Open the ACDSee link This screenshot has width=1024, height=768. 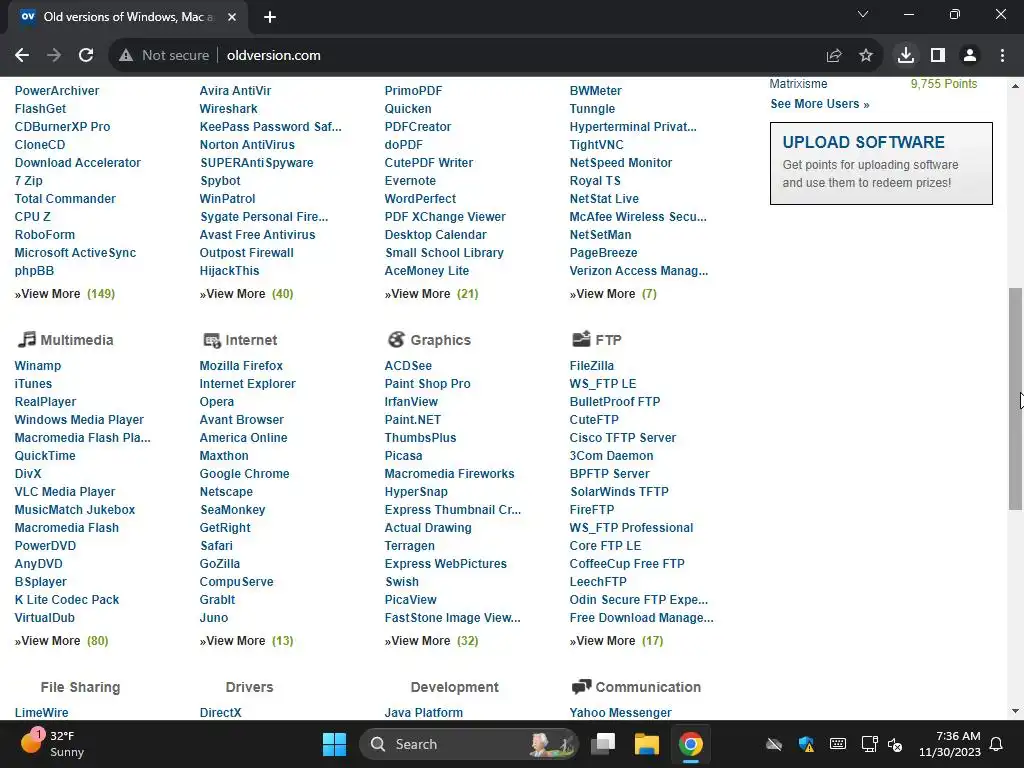(x=408, y=366)
